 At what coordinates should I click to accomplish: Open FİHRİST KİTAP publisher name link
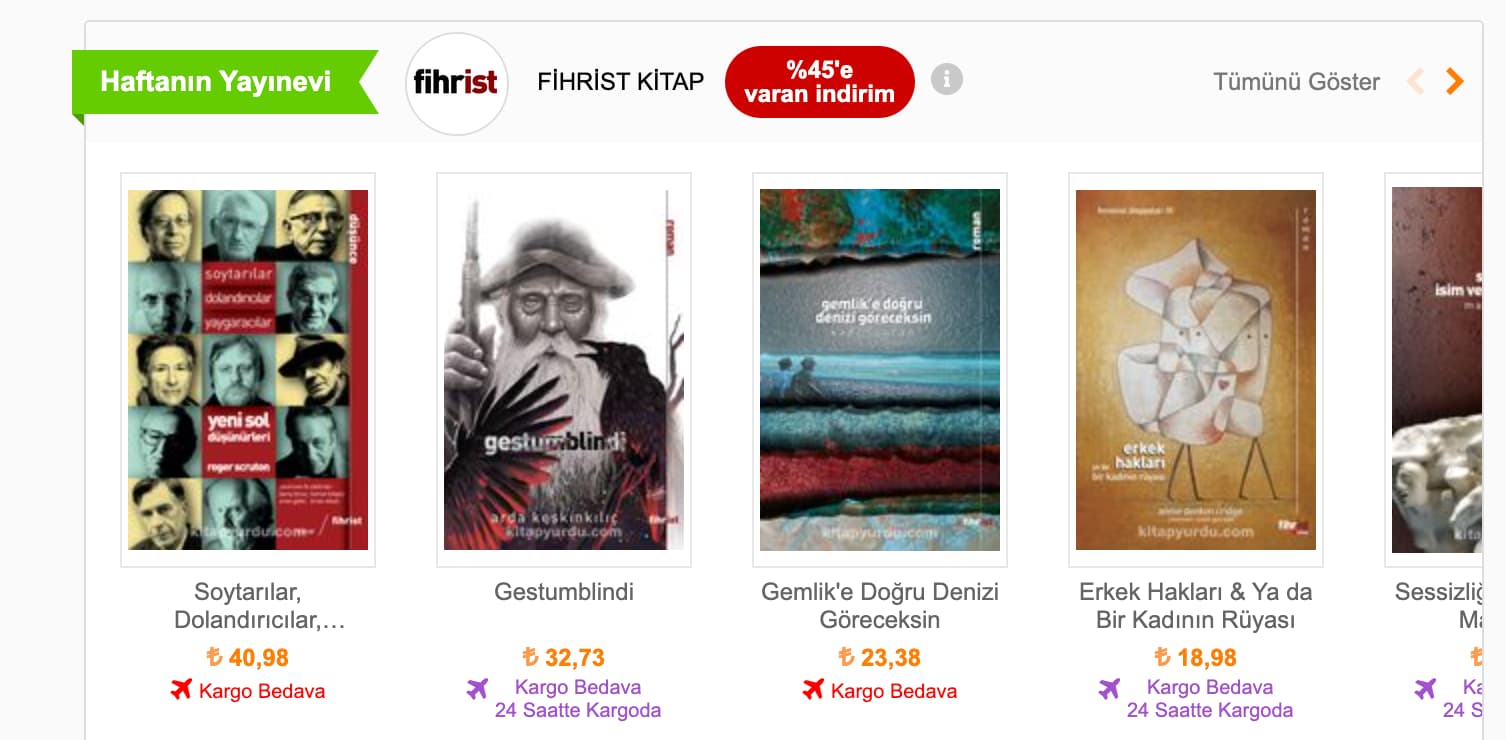[621, 82]
